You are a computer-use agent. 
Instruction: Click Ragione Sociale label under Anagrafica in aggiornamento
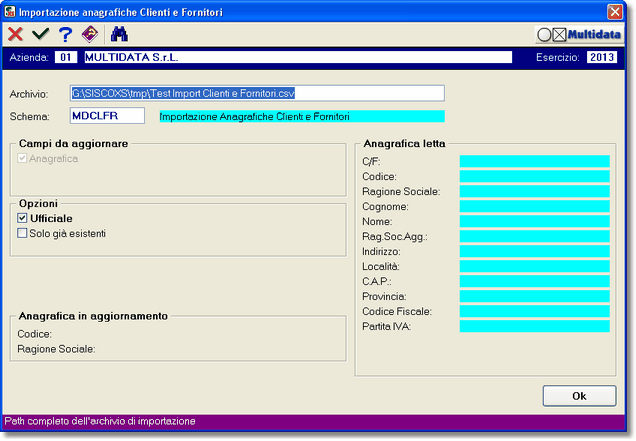(x=56, y=349)
